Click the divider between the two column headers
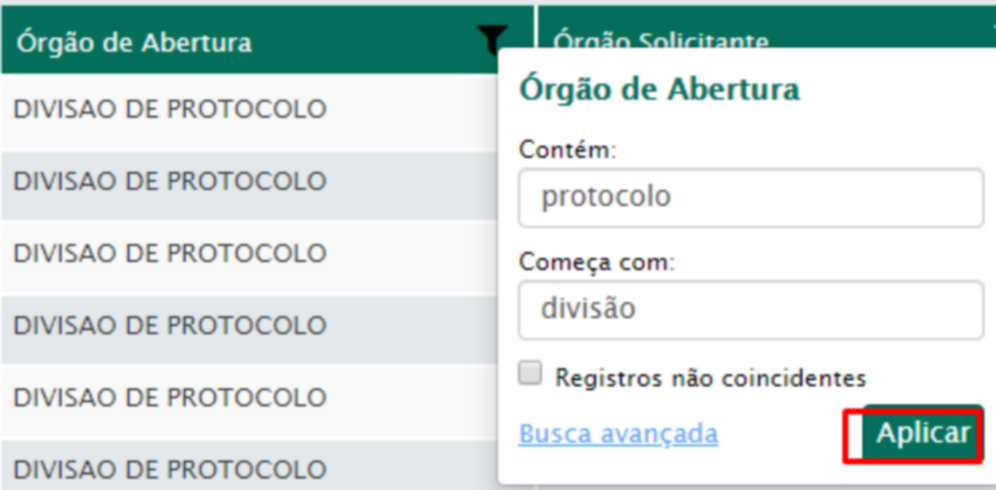 [x=535, y=25]
